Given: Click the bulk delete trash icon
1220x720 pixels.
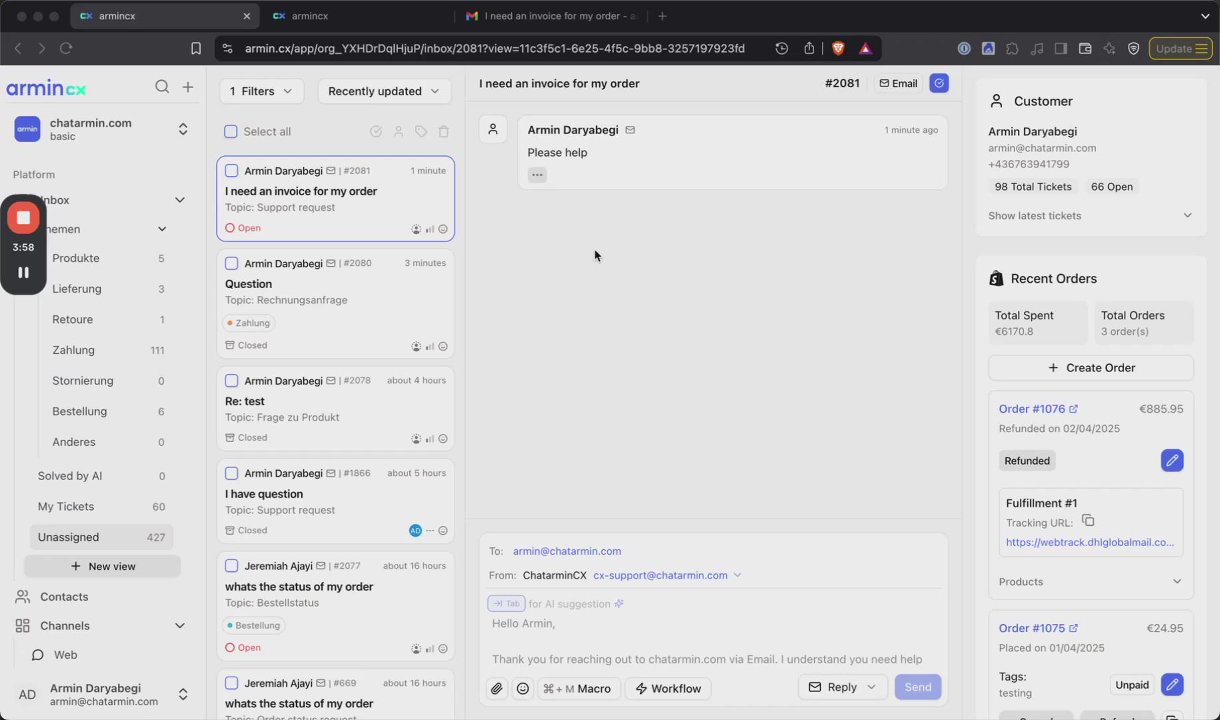Looking at the screenshot, I should click(x=443, y=131).
